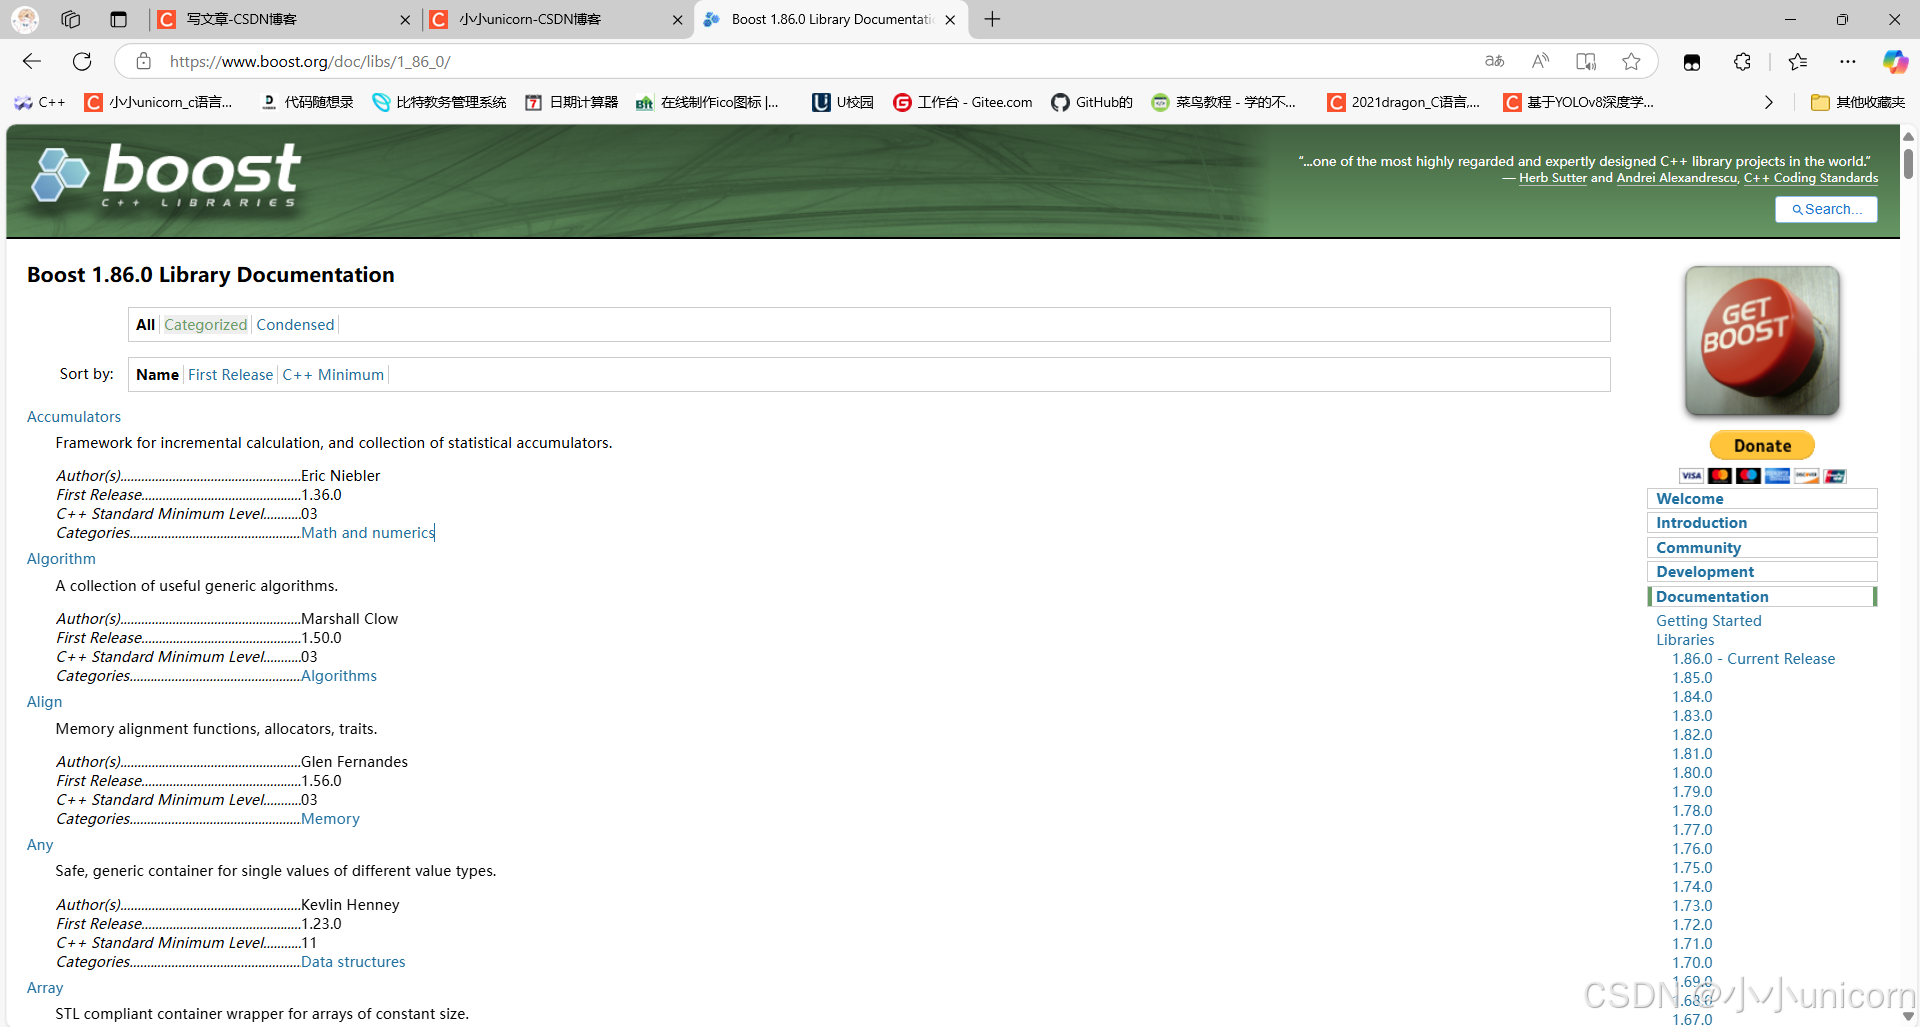Image resolution: width=1920 pixels, height=1027 pixels.
Task: Open browser settings and more menu
Action: pos(1847,61)
